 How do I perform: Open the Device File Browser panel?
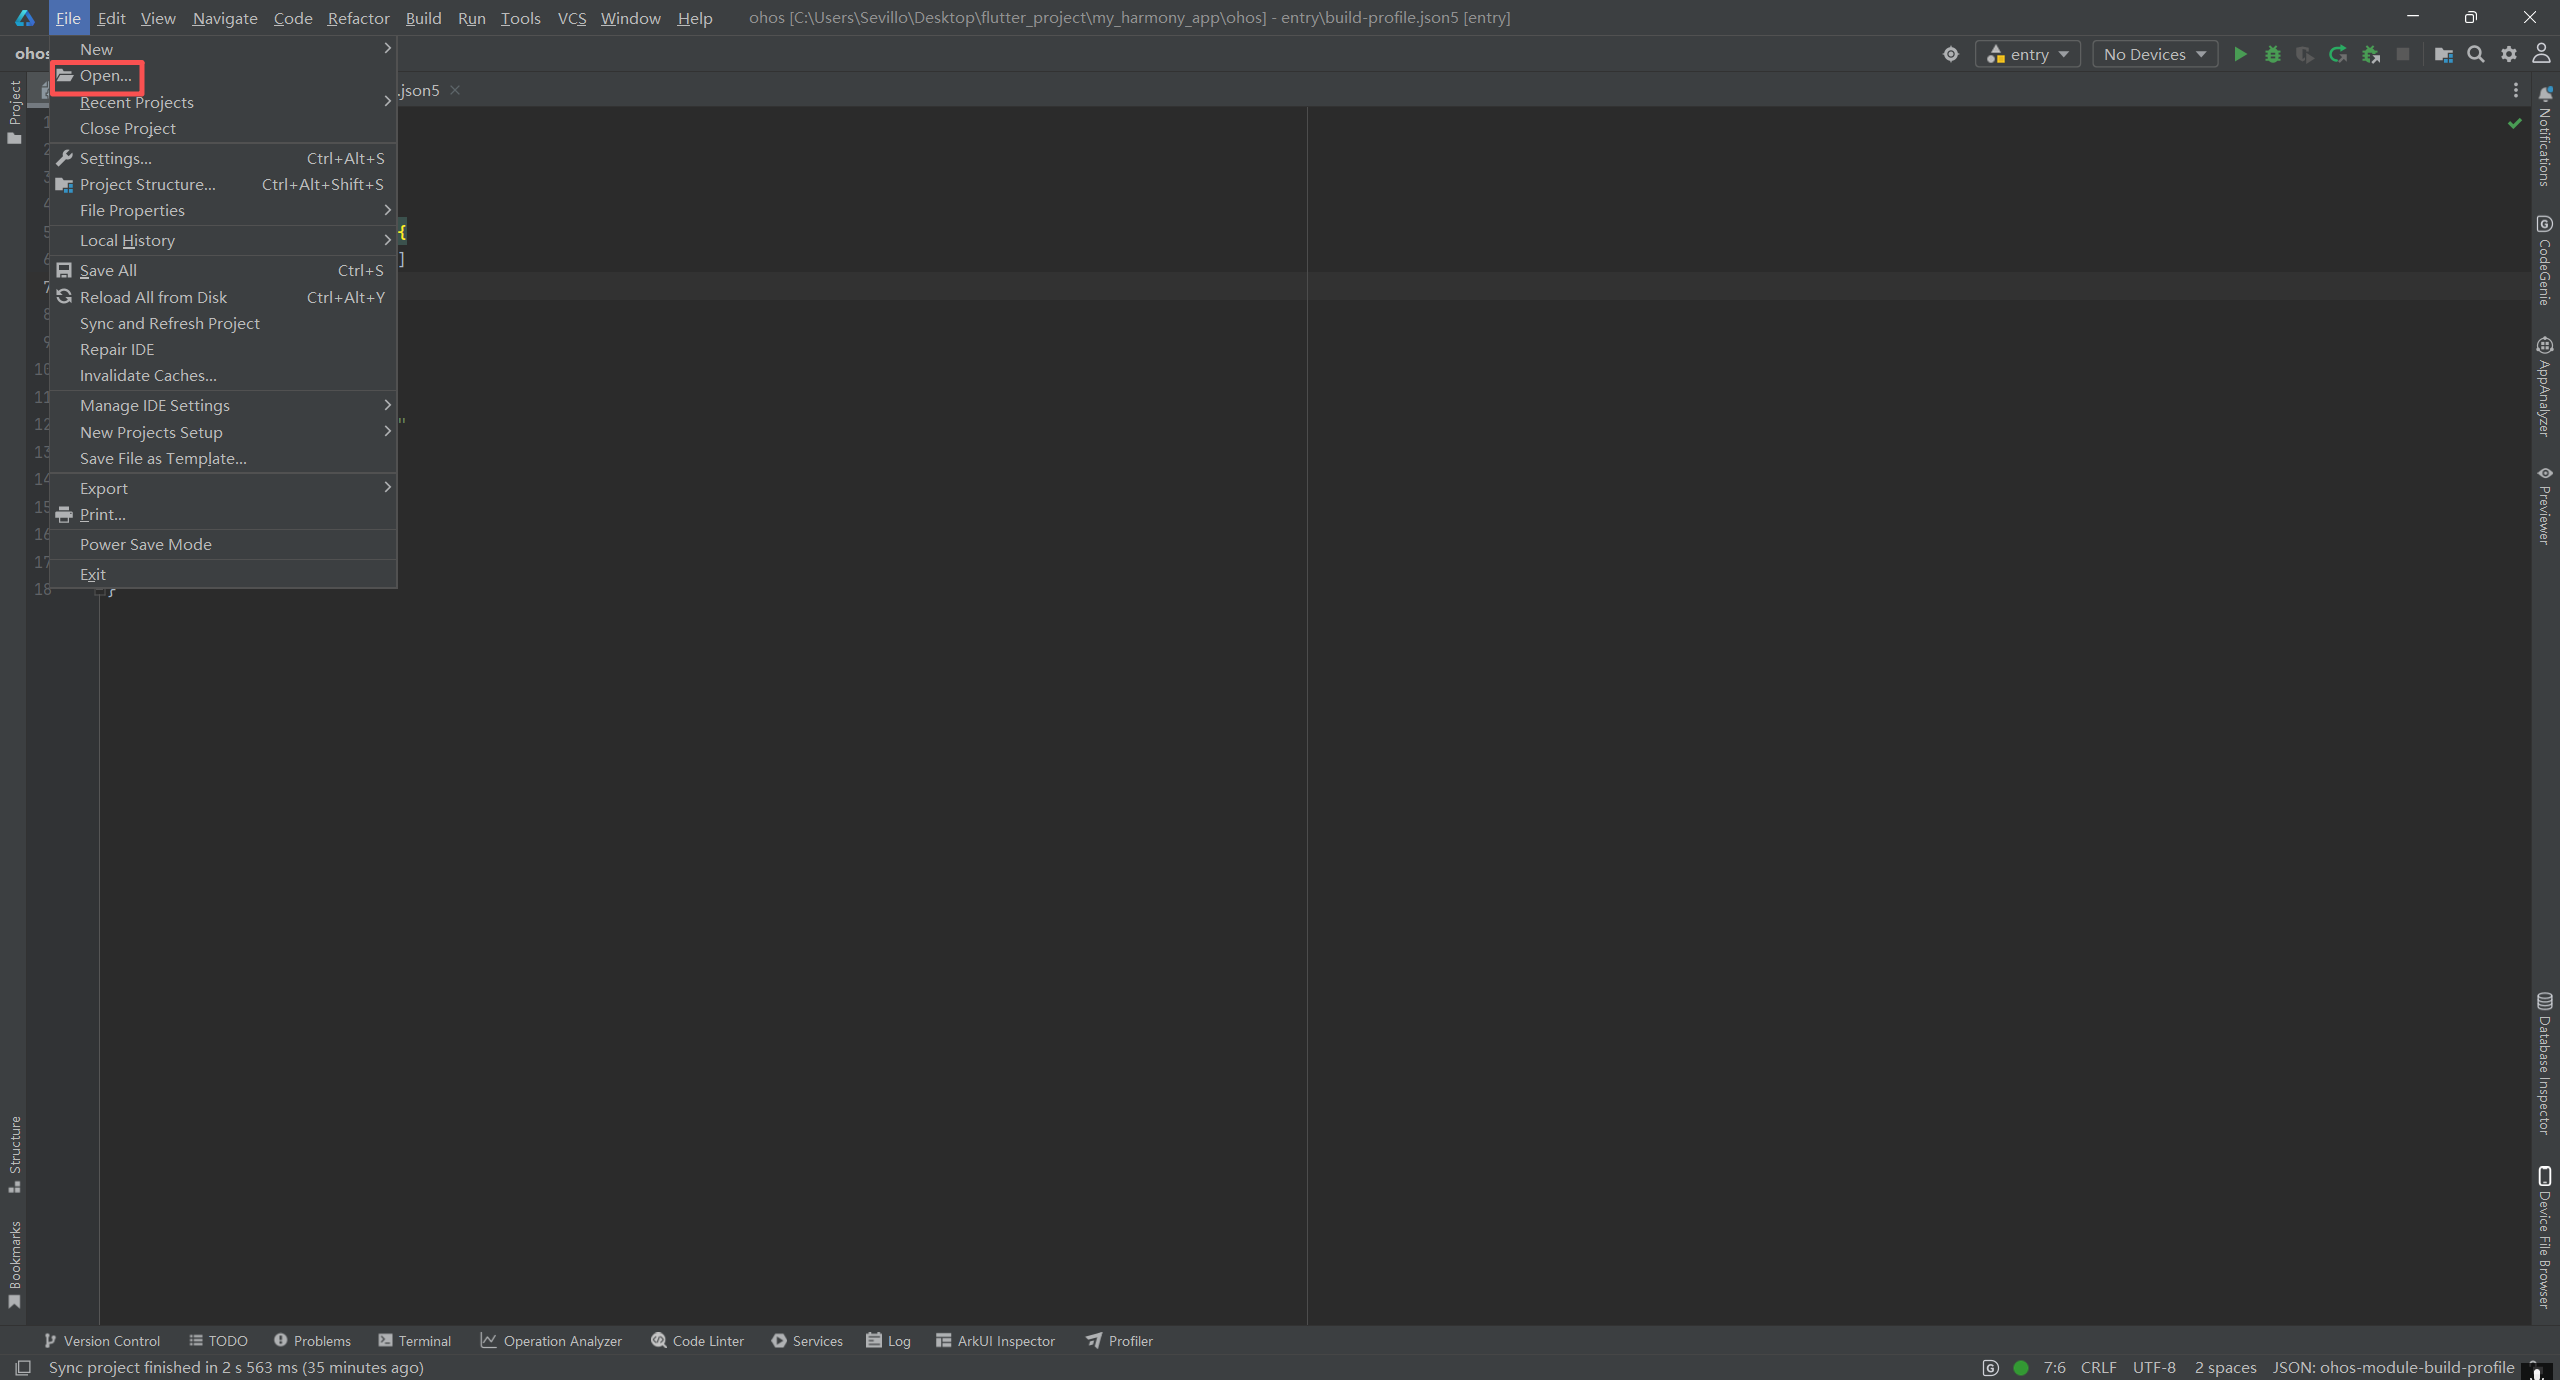click(2544, 1238)
